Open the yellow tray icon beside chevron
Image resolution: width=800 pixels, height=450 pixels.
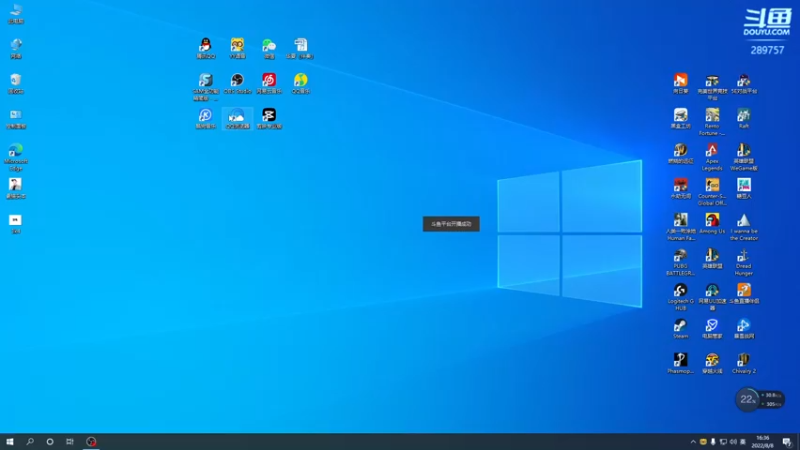tap(703, 442)
